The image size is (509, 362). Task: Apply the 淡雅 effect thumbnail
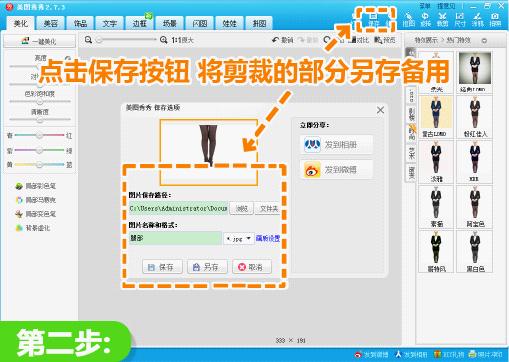coord(436,162)
